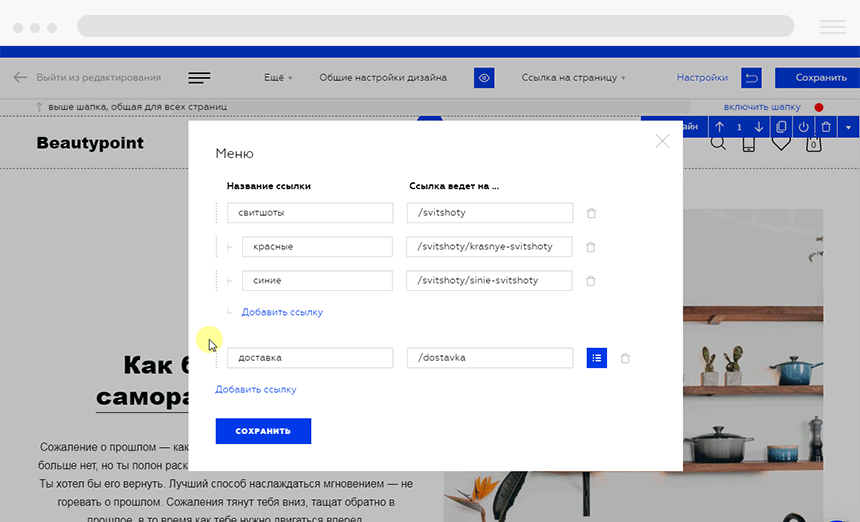Viewport: 860px width, 522px height.
Task: Click the browser address bar
Action: click(435, 26)
